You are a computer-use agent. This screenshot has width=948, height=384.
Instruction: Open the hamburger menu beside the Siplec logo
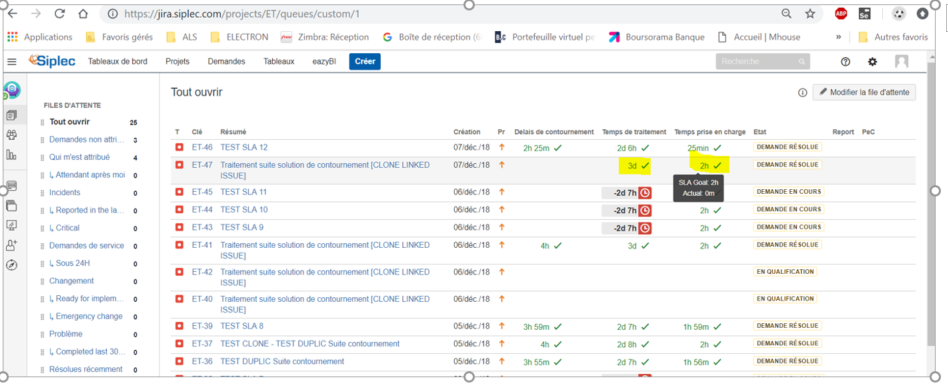click(x=12, y=62)
